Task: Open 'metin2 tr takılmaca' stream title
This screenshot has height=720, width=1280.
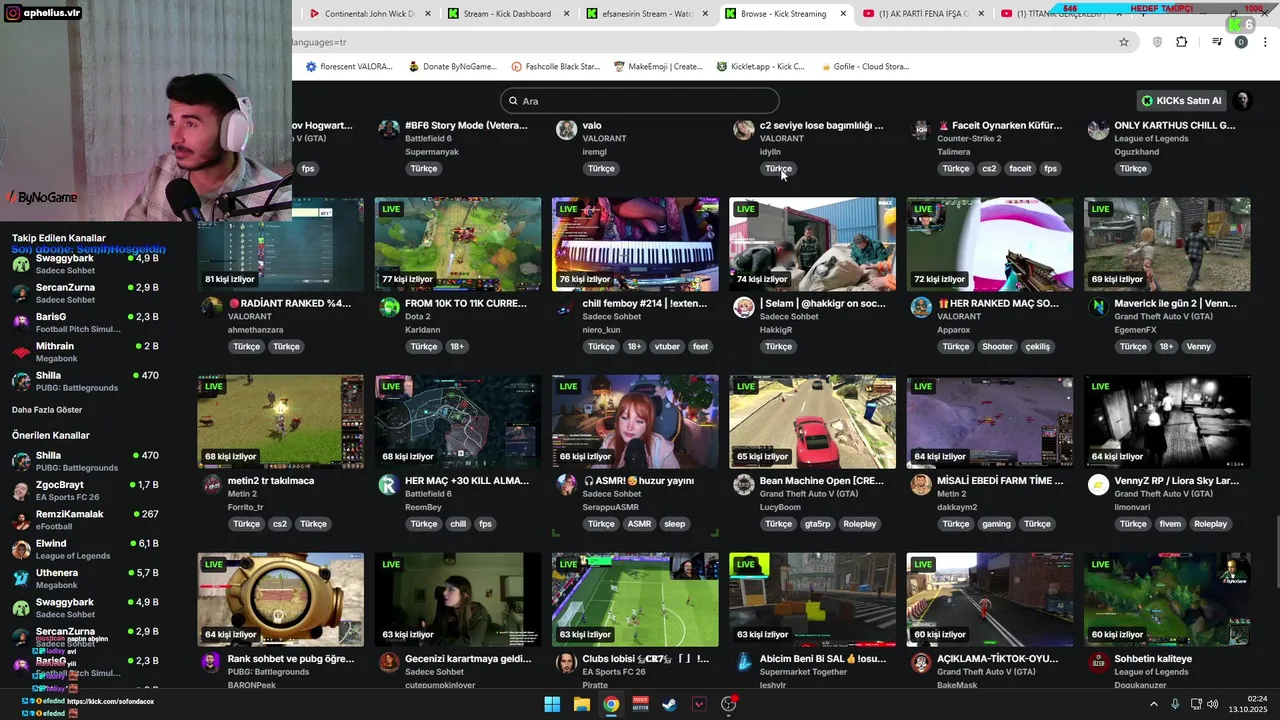Action: 271,481
